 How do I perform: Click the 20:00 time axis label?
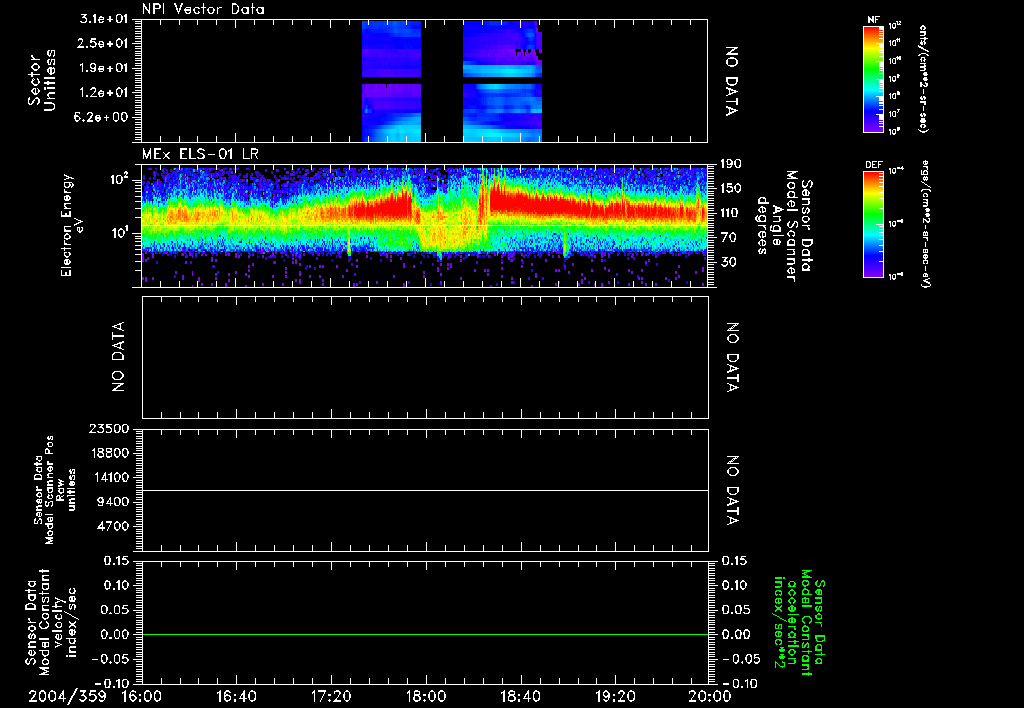(710, 696)
